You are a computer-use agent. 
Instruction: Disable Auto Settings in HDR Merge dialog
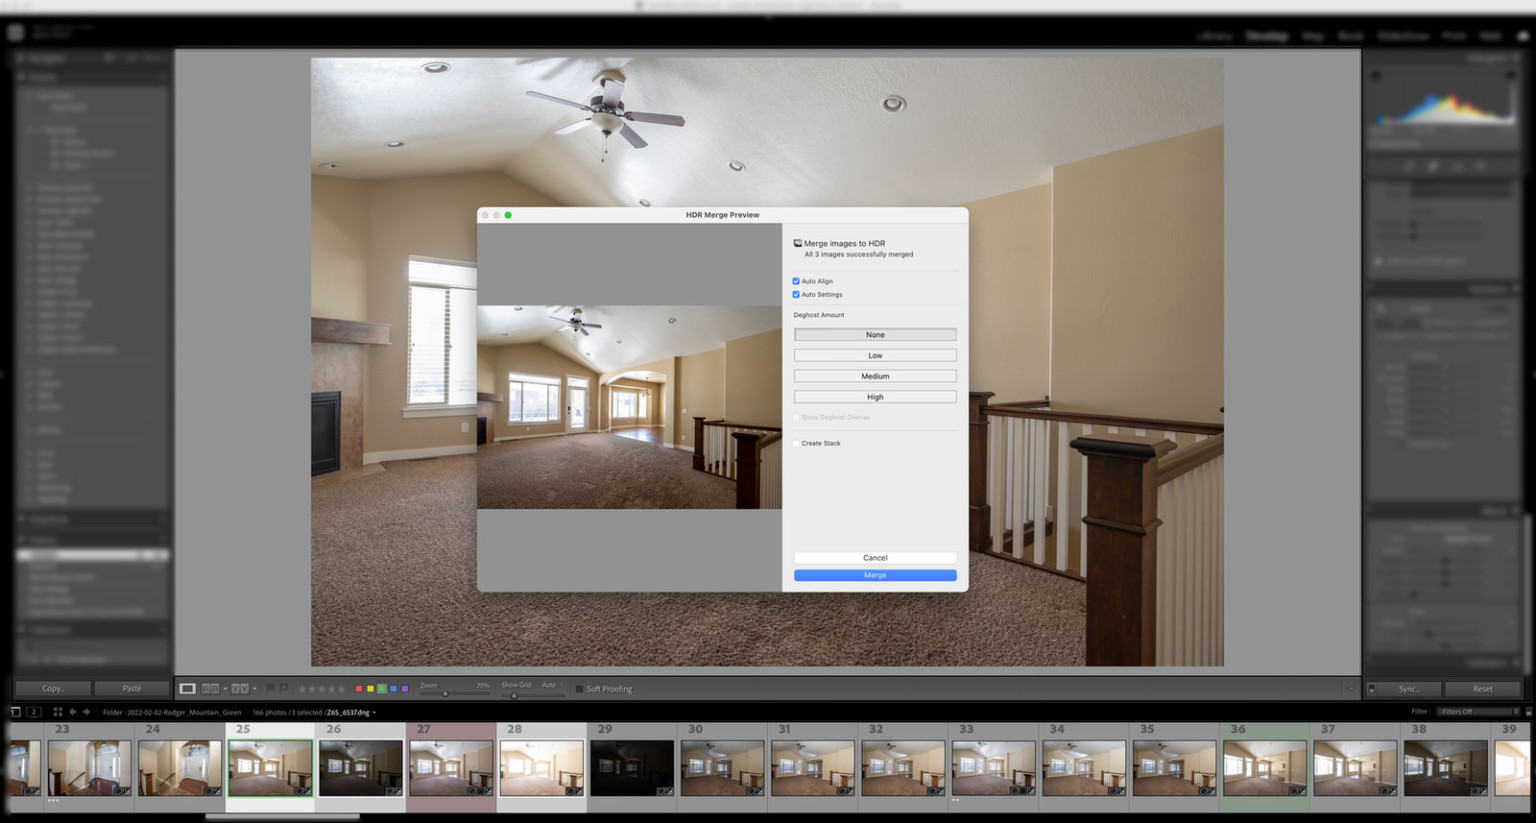796,294
